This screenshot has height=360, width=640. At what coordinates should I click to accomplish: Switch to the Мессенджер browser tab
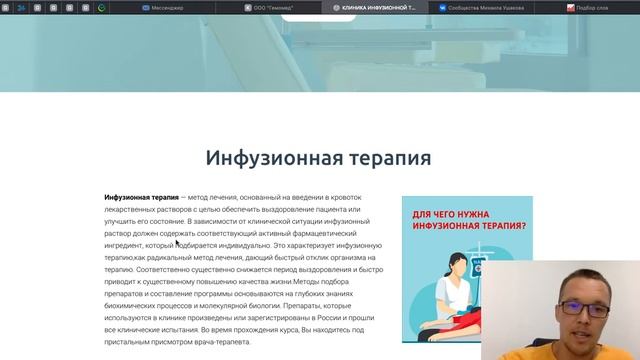162,8
